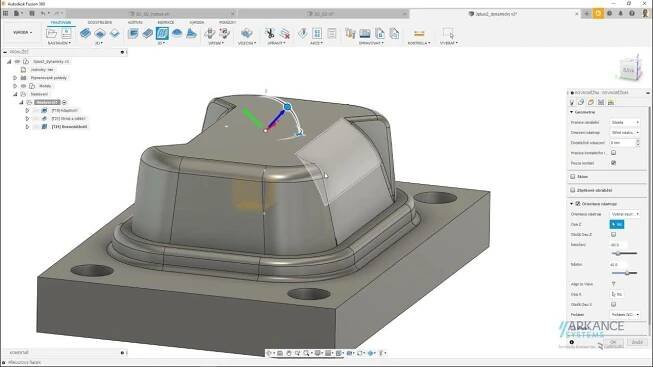This screenshot has width=653, height=367.
Task: Click the highlighted 3D parallel strategy icon
Action: (162, 33)
